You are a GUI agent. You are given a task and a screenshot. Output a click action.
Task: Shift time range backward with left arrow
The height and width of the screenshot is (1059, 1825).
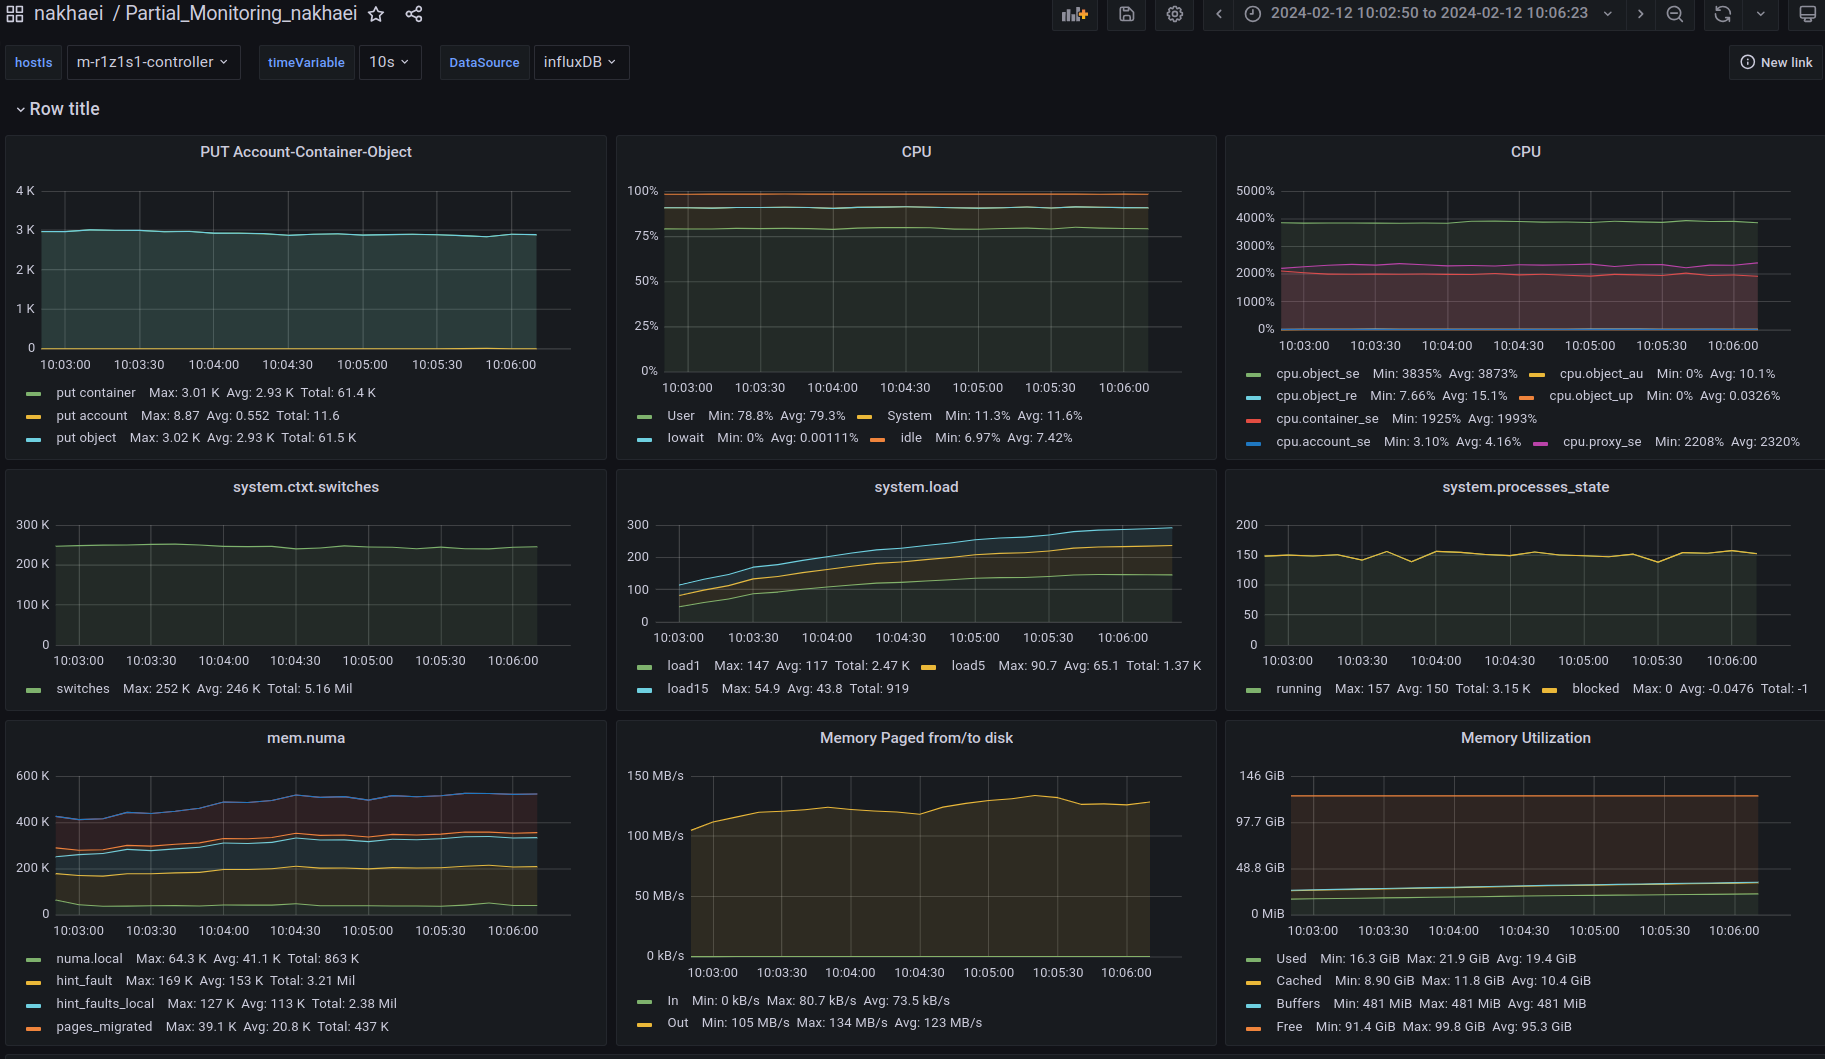[1219, 14]
